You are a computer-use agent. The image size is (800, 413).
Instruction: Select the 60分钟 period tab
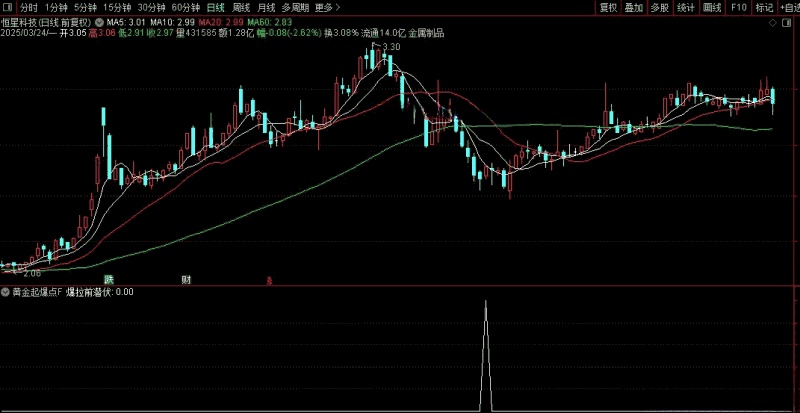186,7
